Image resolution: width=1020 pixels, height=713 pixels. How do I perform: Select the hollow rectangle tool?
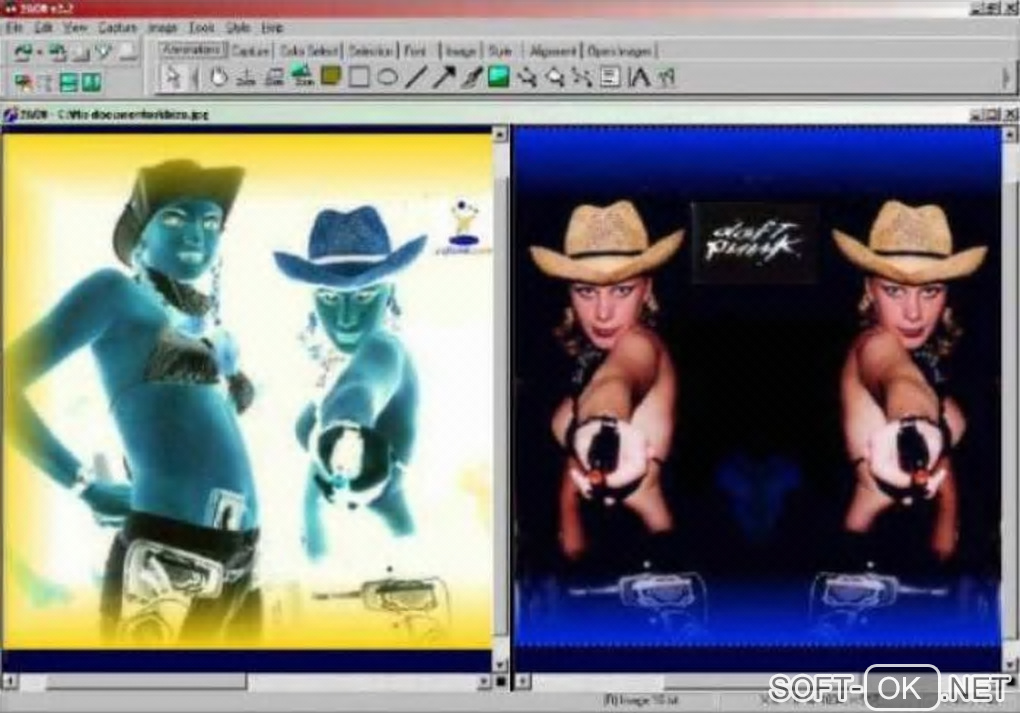point(358,77)
